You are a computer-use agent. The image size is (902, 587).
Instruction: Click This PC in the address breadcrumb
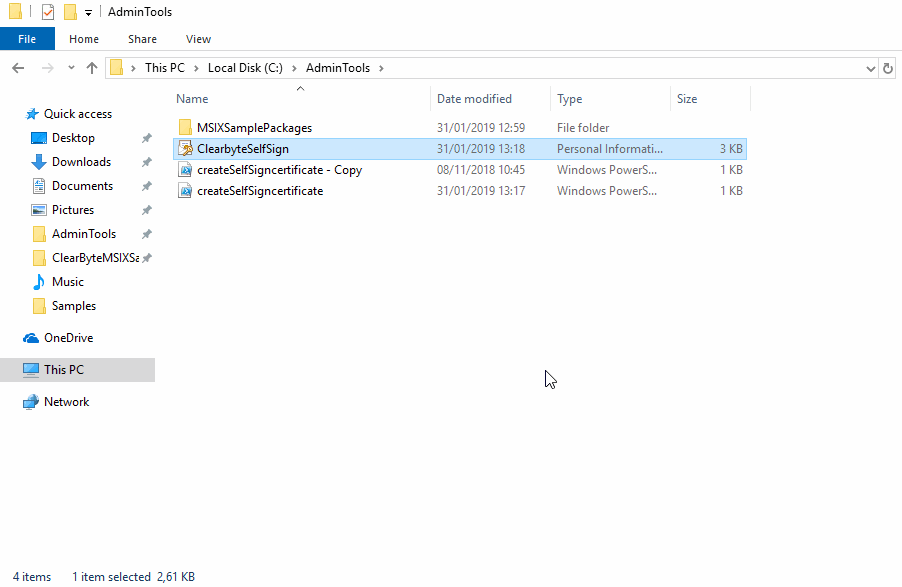[165, 68]
